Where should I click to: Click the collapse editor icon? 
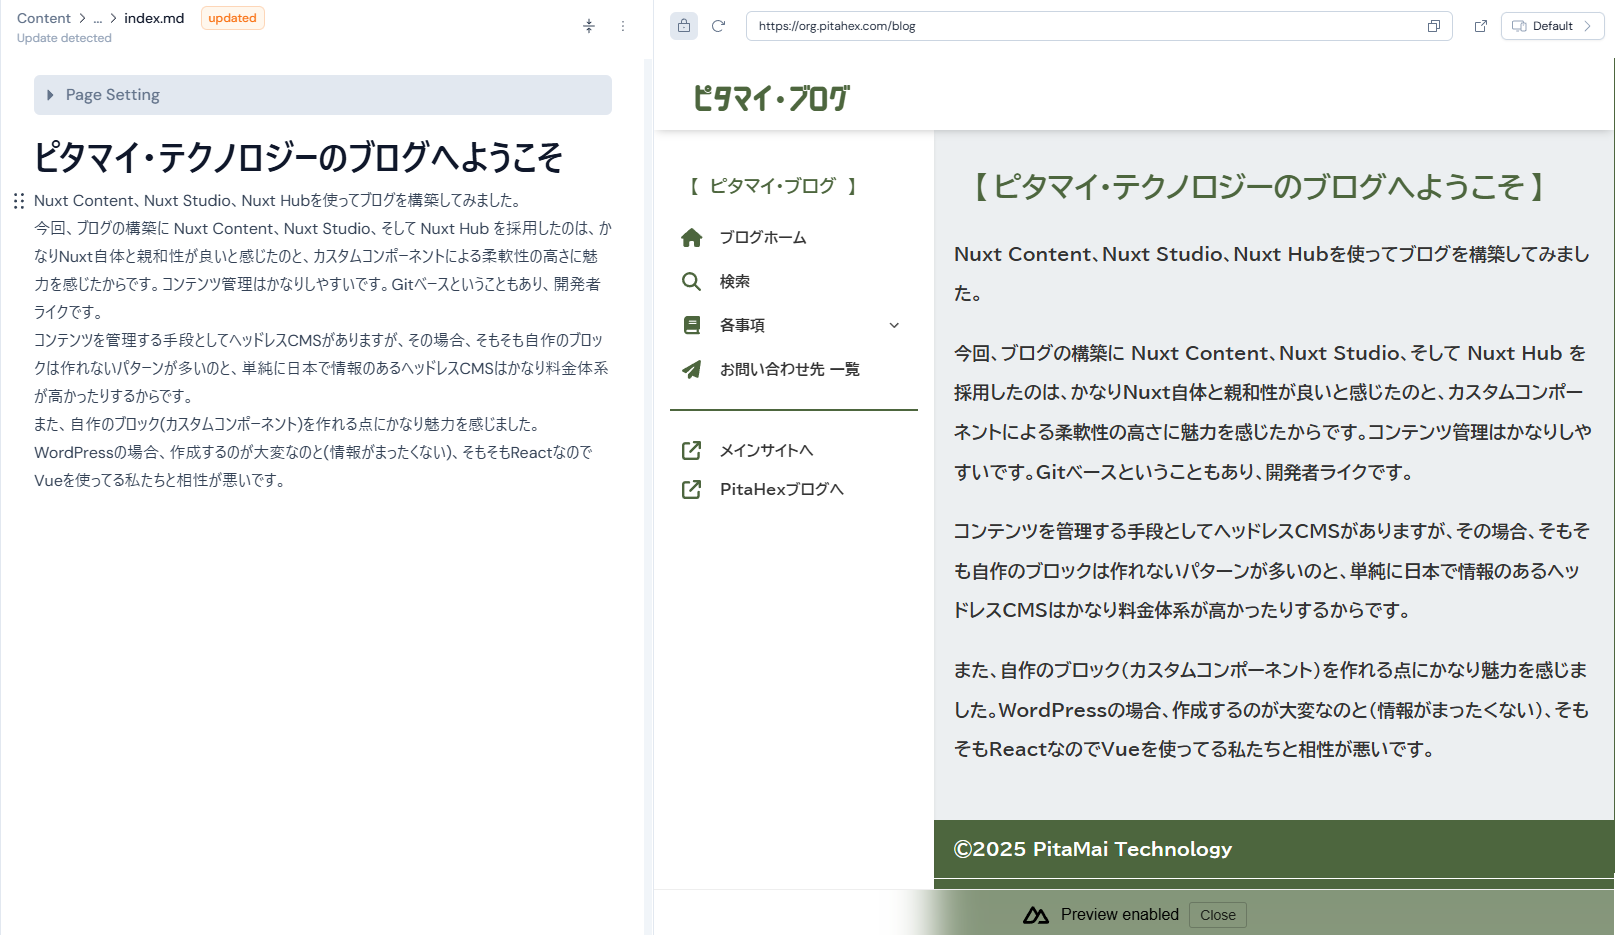tap(589, 26)
